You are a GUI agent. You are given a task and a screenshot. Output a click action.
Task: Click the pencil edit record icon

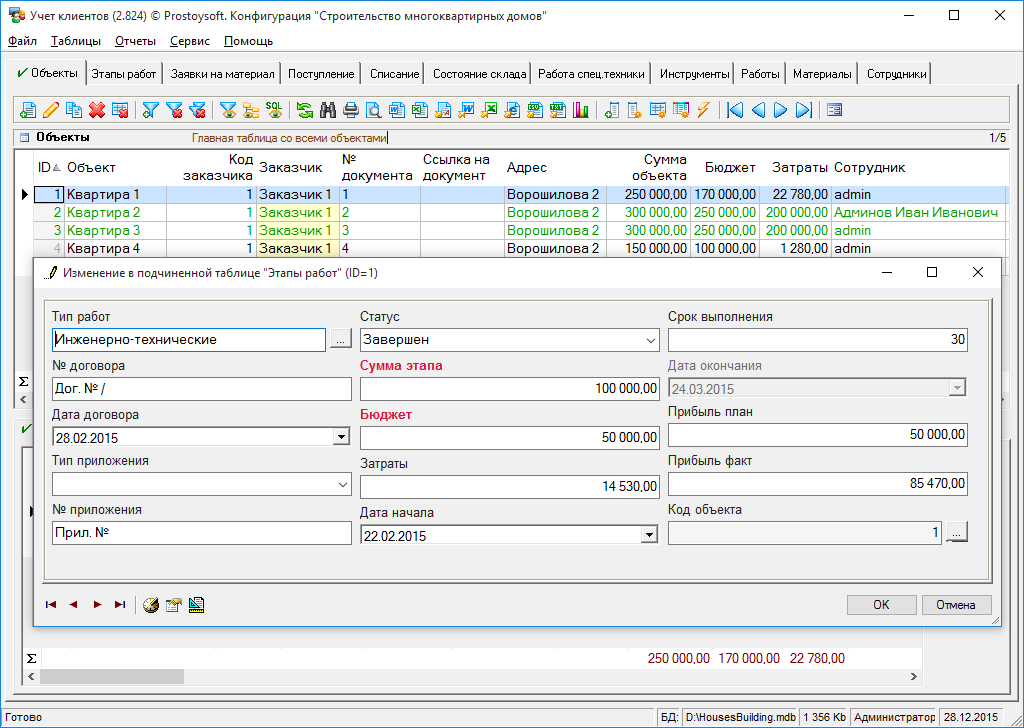click(51, 110)
